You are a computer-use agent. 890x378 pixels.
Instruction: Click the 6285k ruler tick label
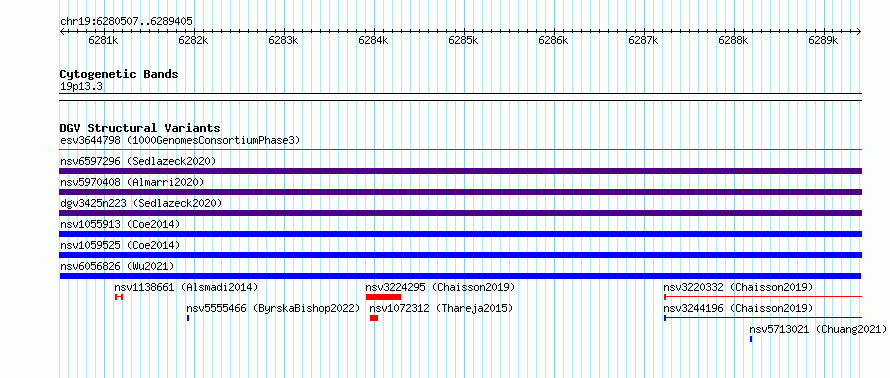coord(464,40)
